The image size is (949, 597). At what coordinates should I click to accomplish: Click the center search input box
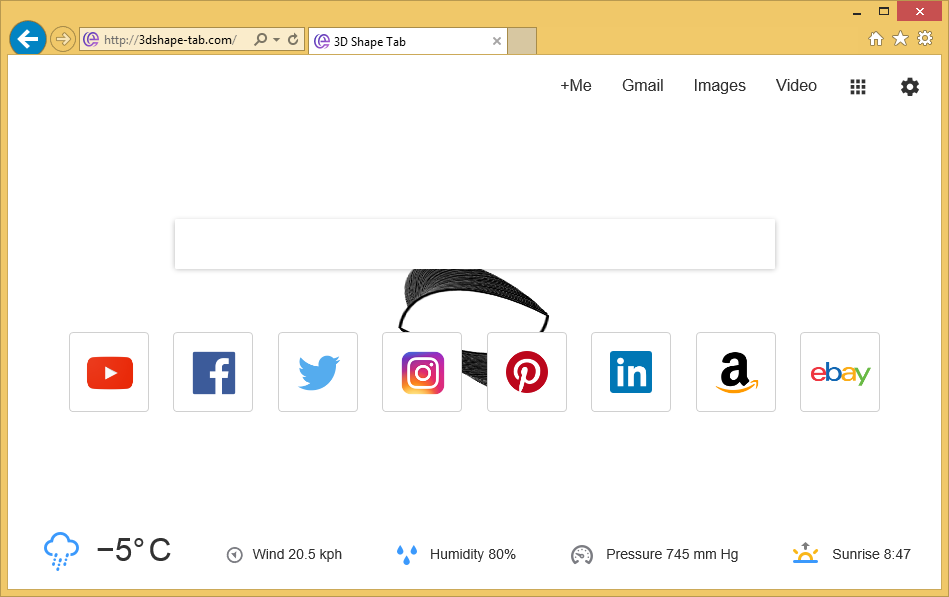[x=475, y=244]
